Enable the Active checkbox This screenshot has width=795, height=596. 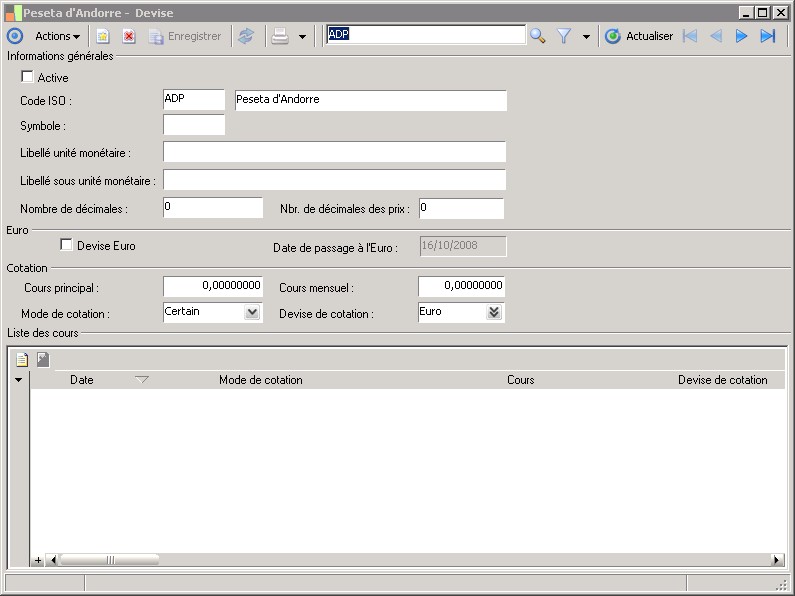pos(27,77)
